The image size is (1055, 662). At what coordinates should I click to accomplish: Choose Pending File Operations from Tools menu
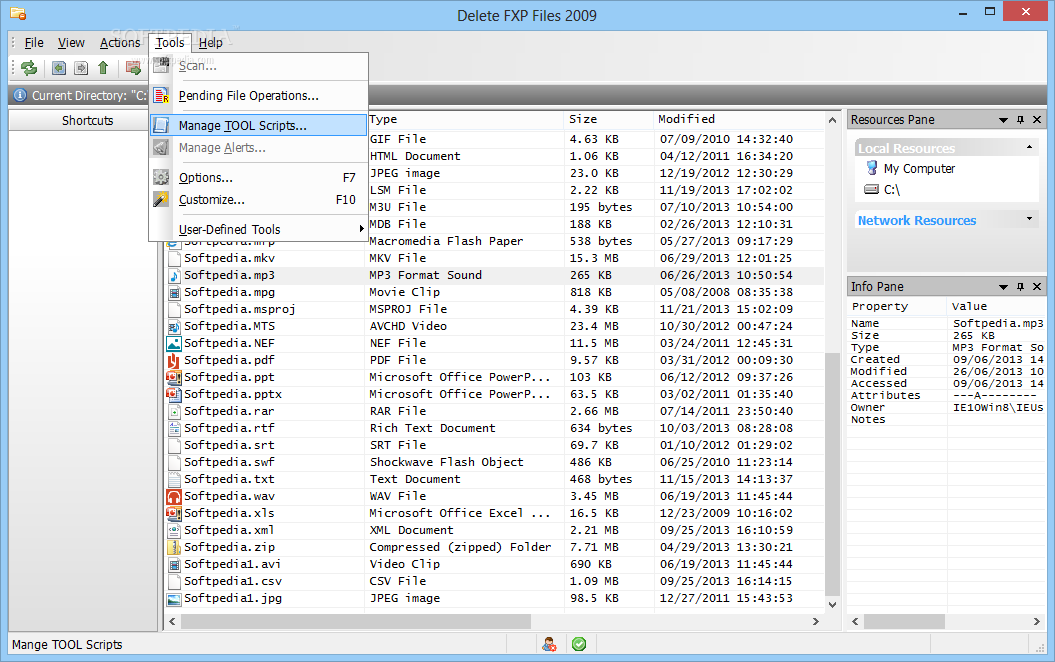coord(258,96)
